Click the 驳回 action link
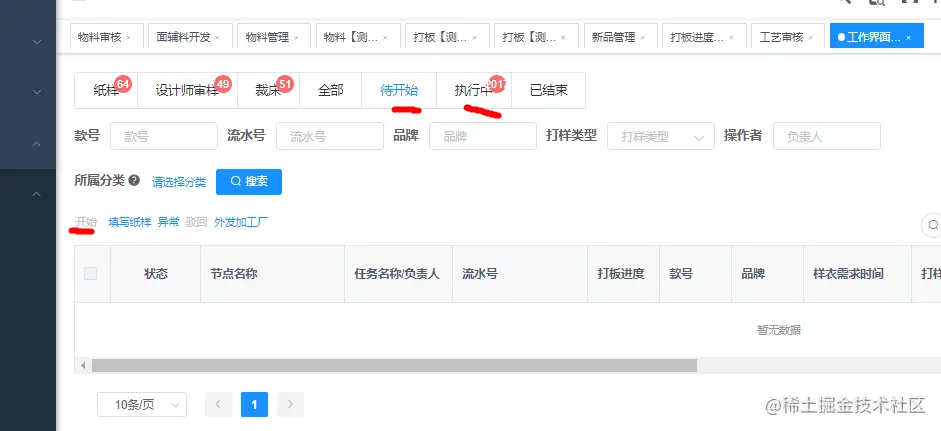This screenshot has width=941, height=431. point(196,222)
